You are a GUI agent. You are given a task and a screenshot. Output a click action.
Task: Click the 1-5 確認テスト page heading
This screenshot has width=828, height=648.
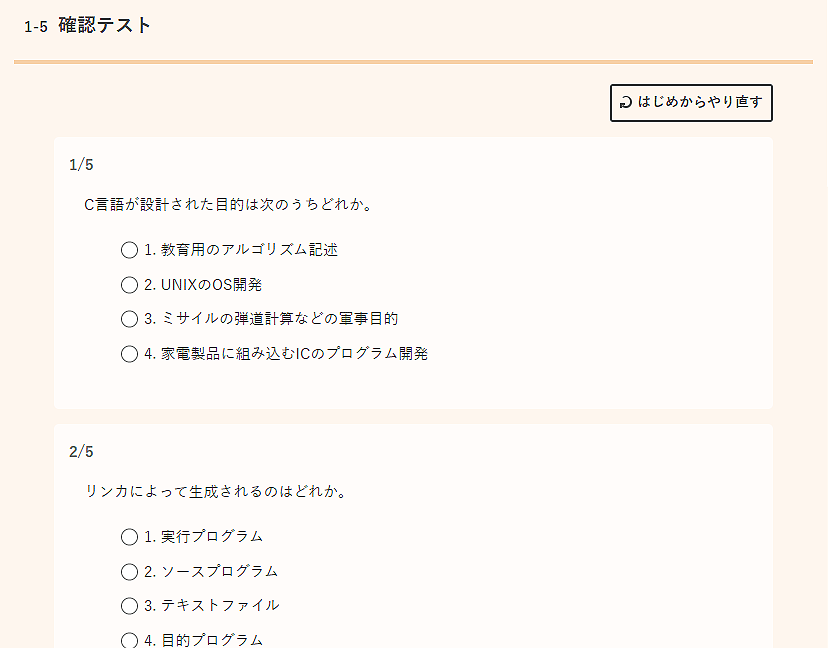(88, 25)
